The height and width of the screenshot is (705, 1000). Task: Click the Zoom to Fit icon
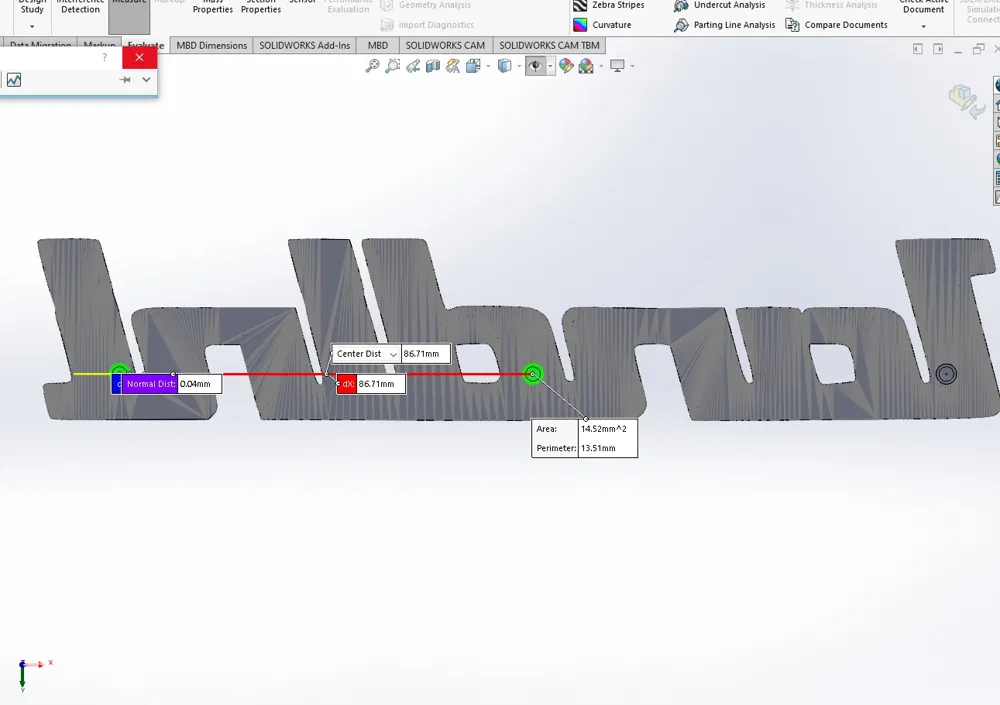[372, 66]
